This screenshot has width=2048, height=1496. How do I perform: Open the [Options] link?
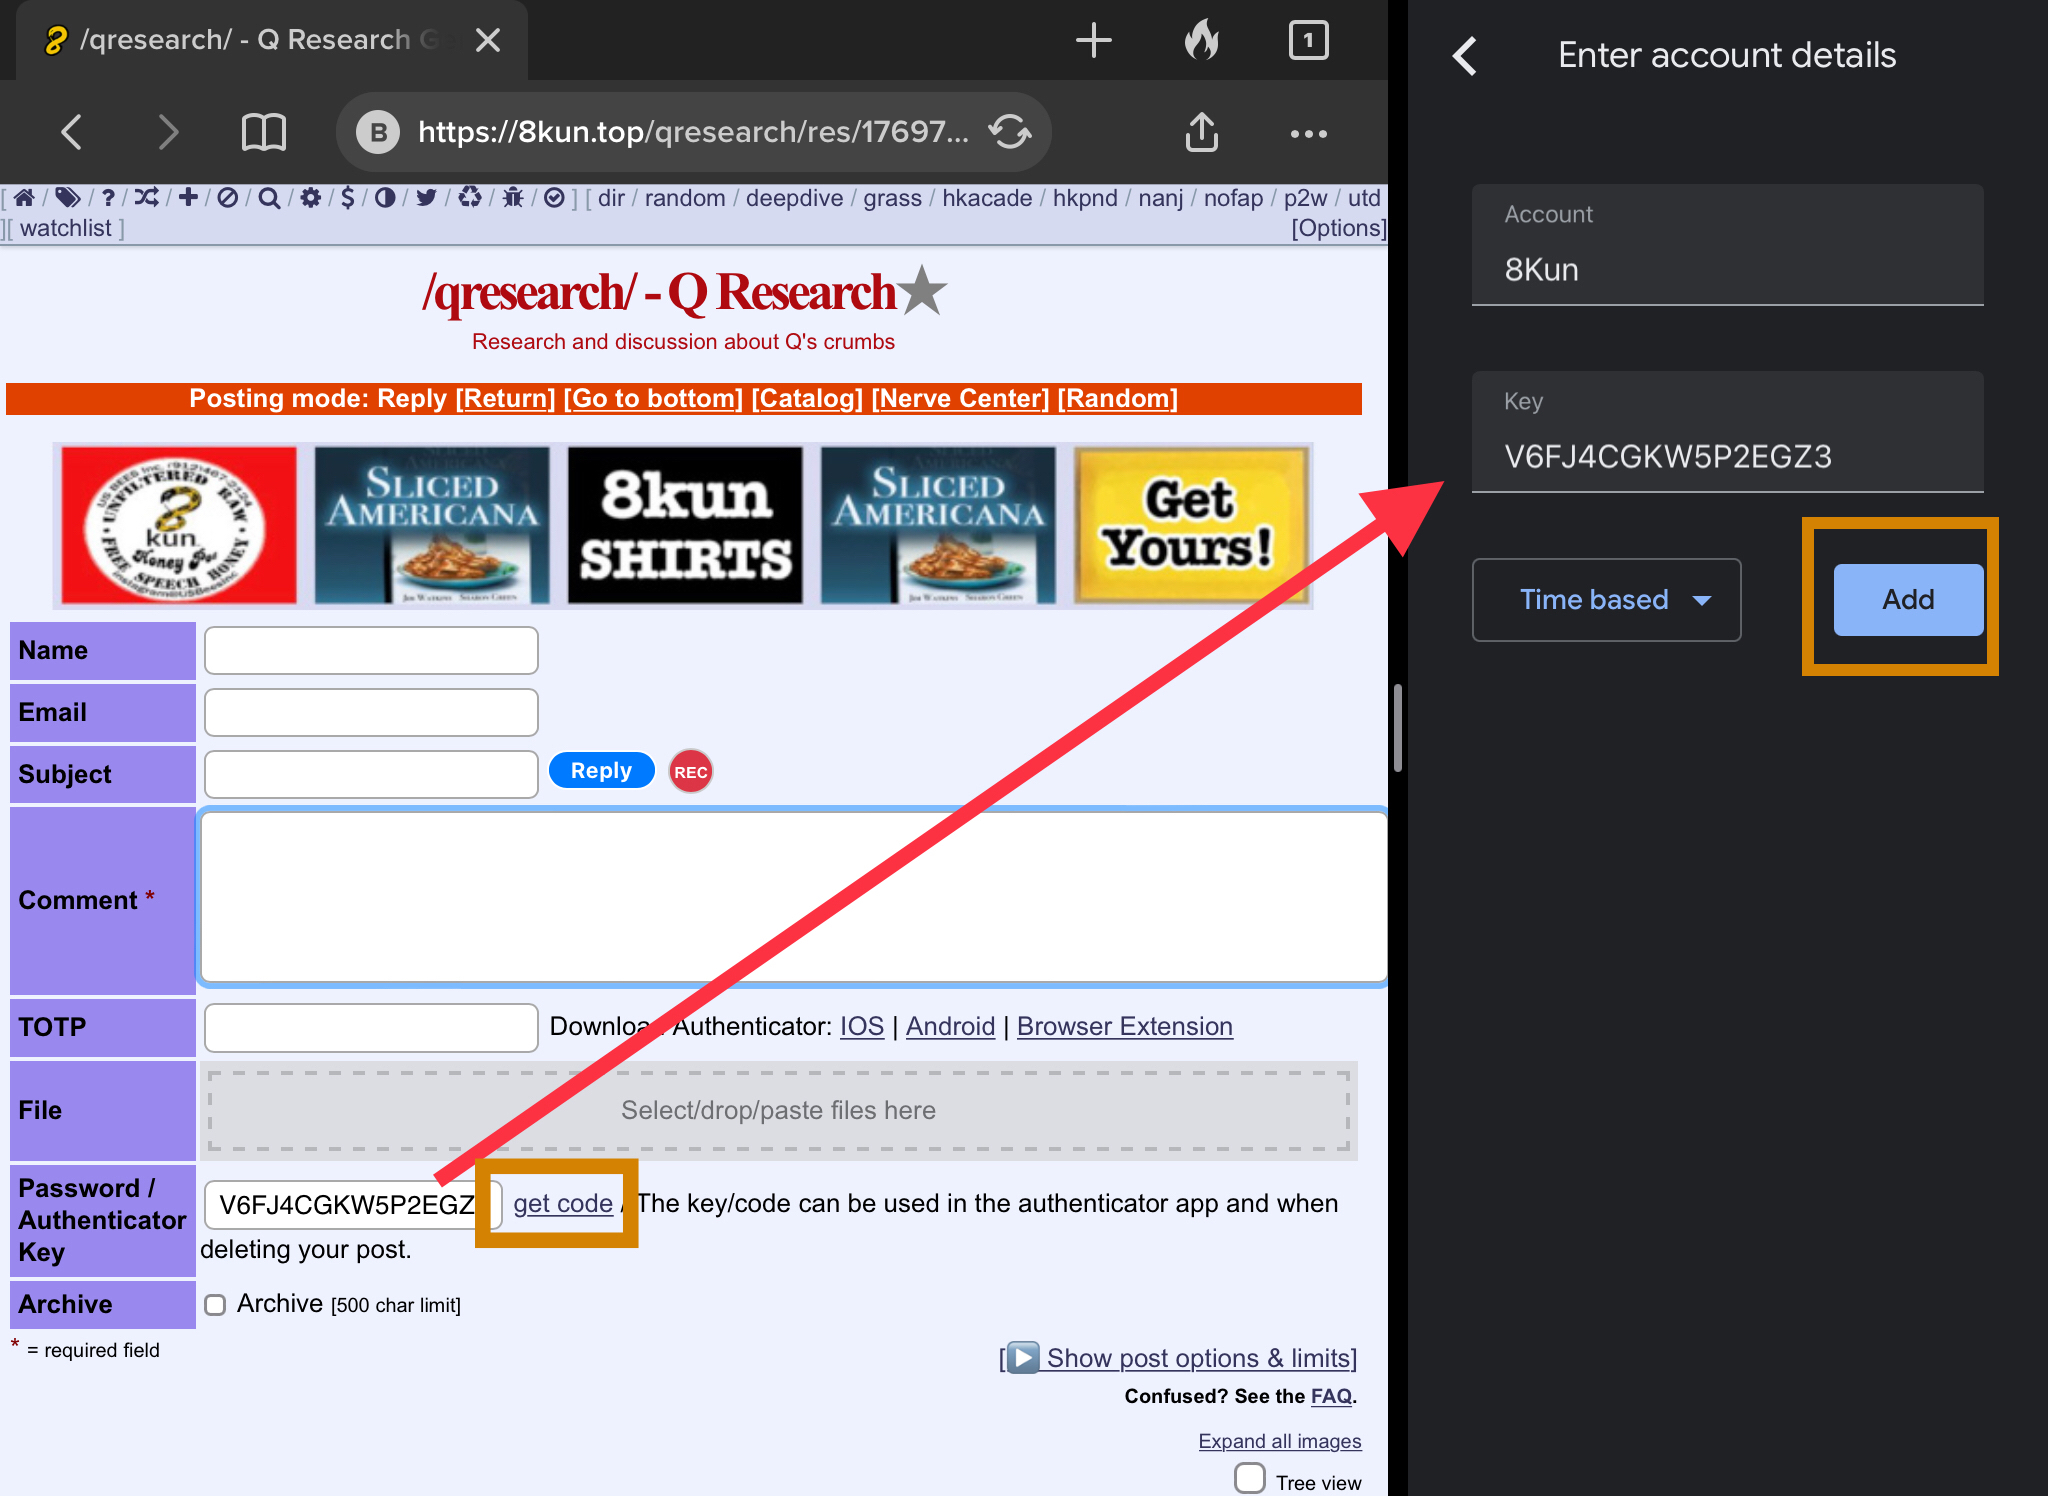coord(1338,228)
